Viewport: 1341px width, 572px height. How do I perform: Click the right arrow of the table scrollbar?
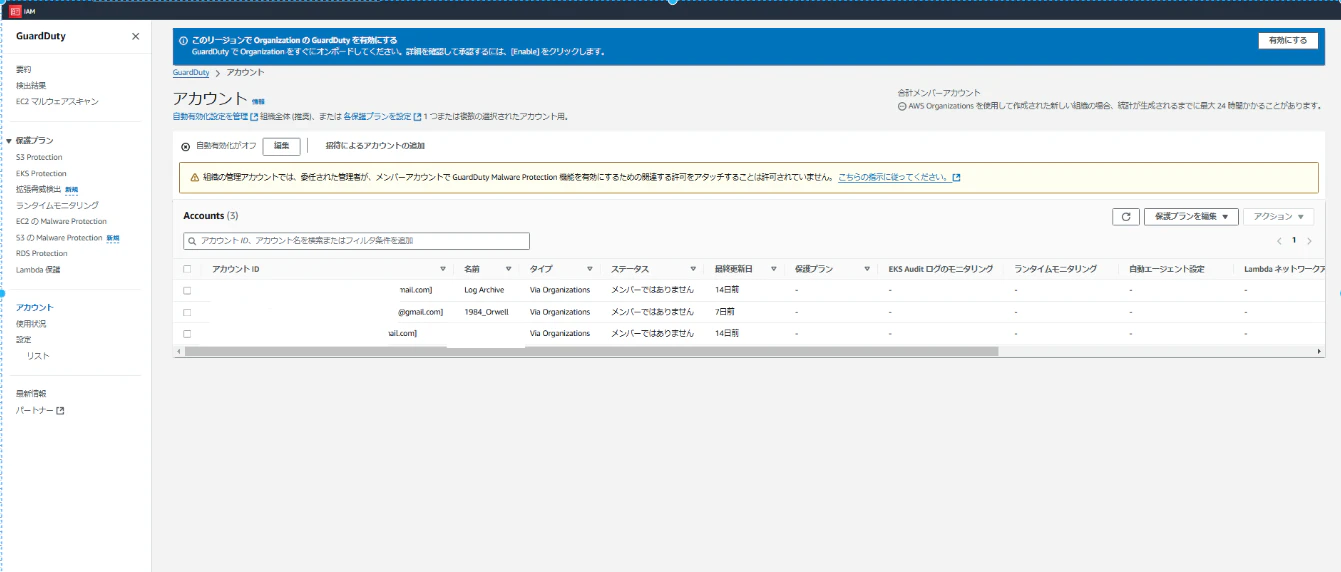pyautogui.click(x=1319, y=351)
